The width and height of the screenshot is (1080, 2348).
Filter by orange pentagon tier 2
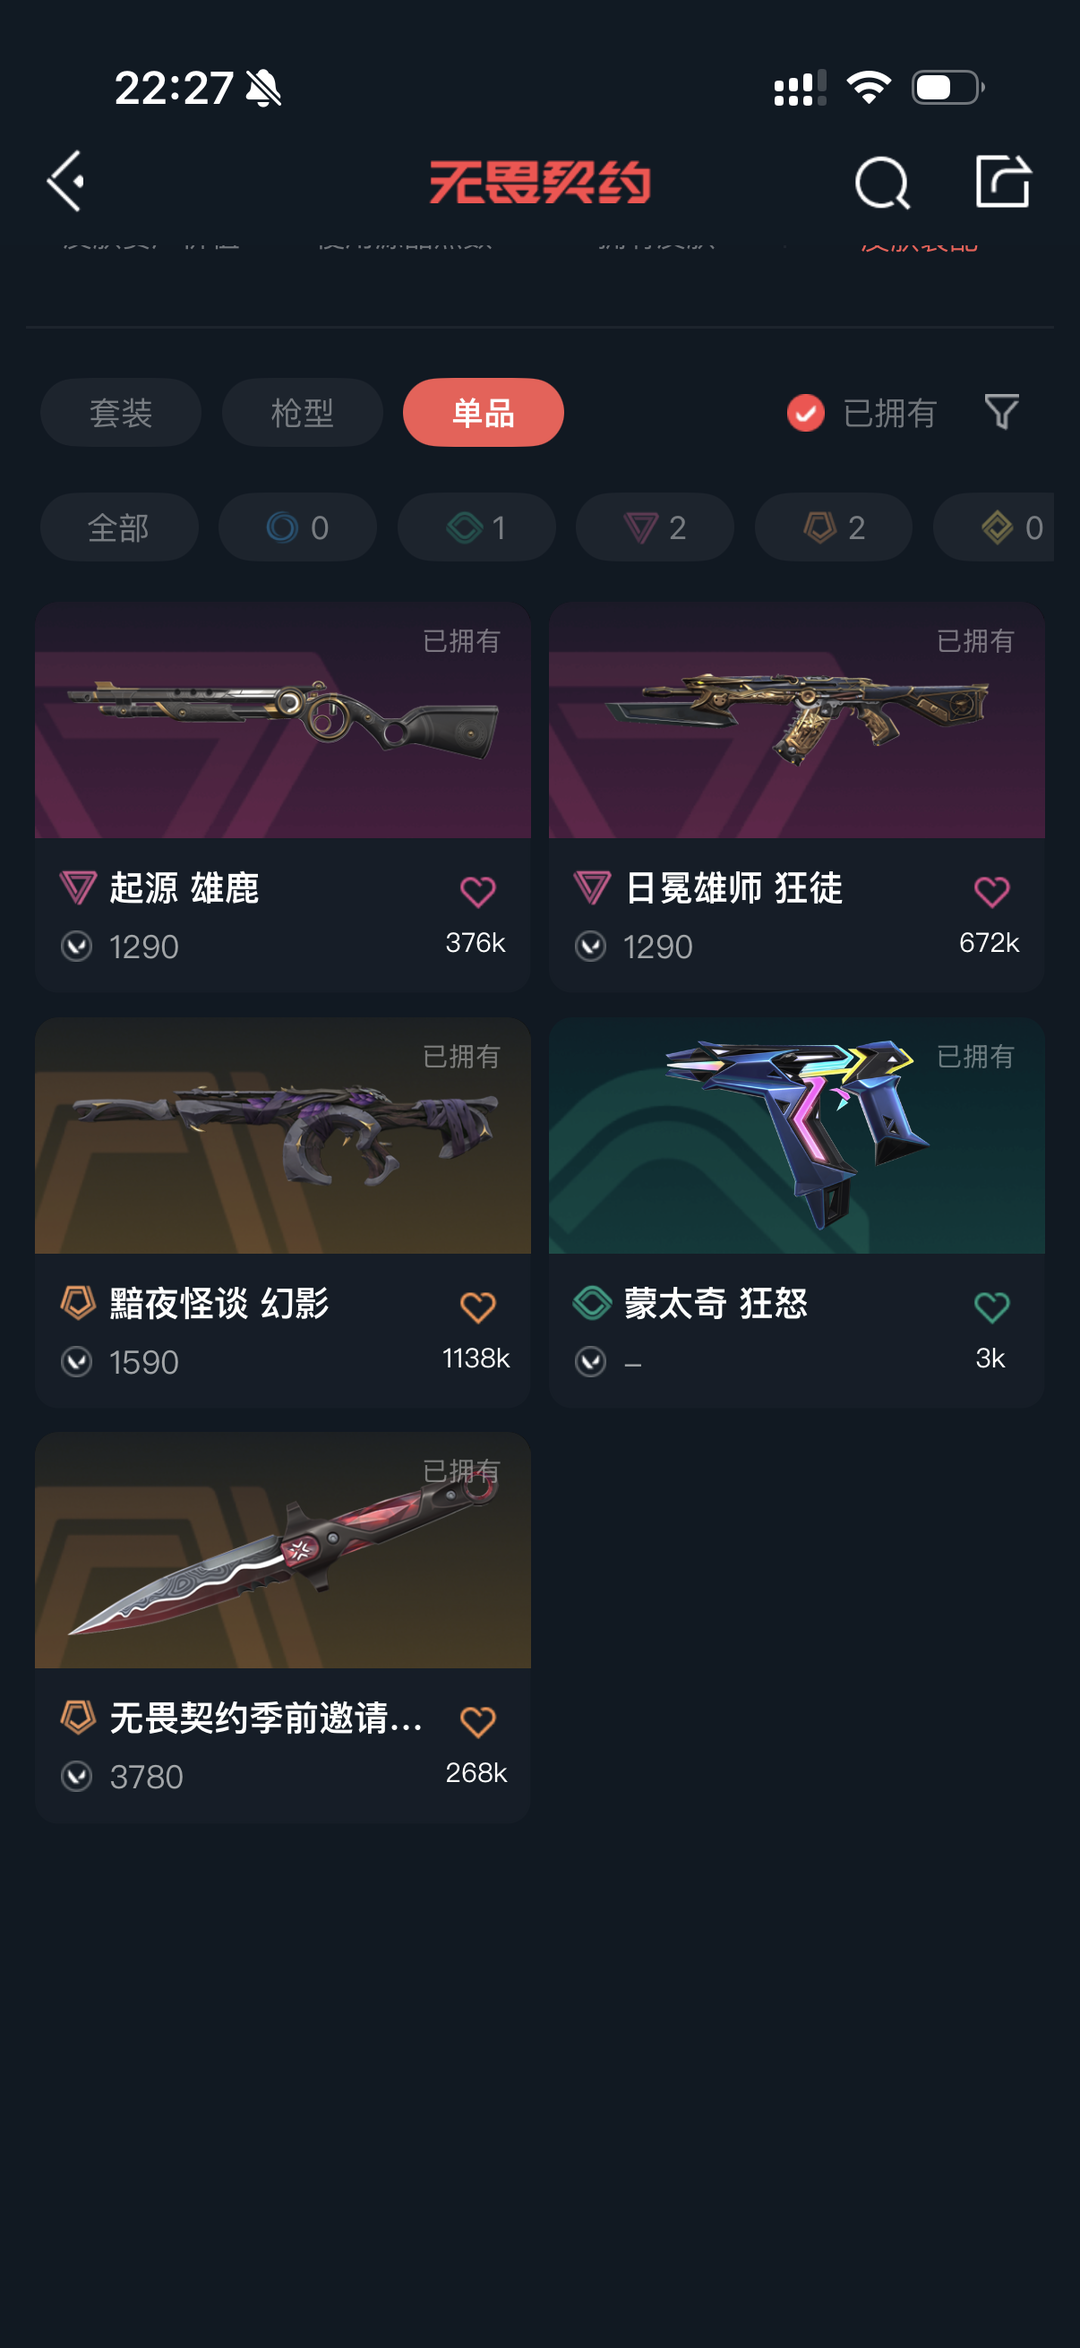tap(834, 527)
